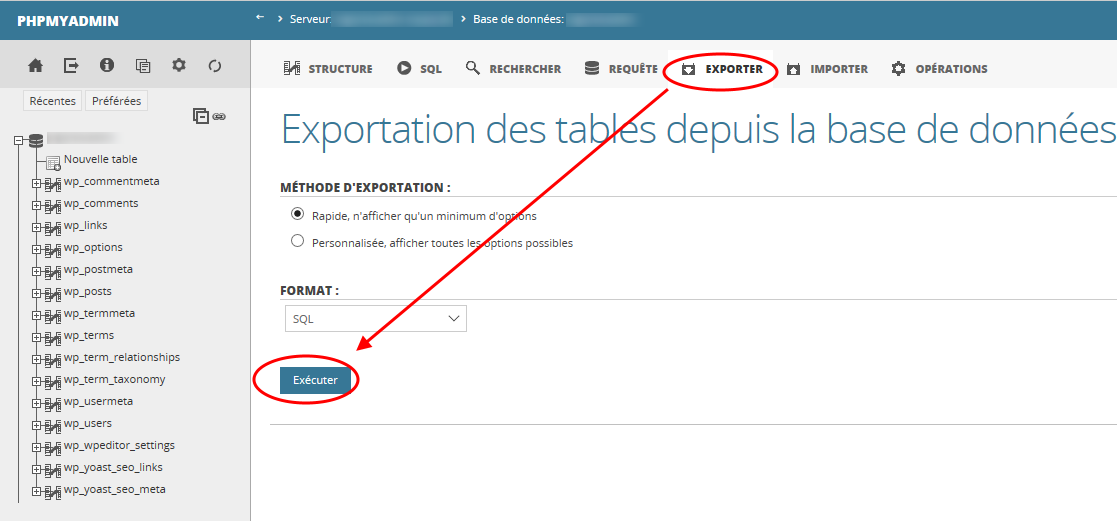Image resolution: width=1117 pixels, height=521 pixels.
Task: Click the logout door icon
Action: (x=71, y=66)
